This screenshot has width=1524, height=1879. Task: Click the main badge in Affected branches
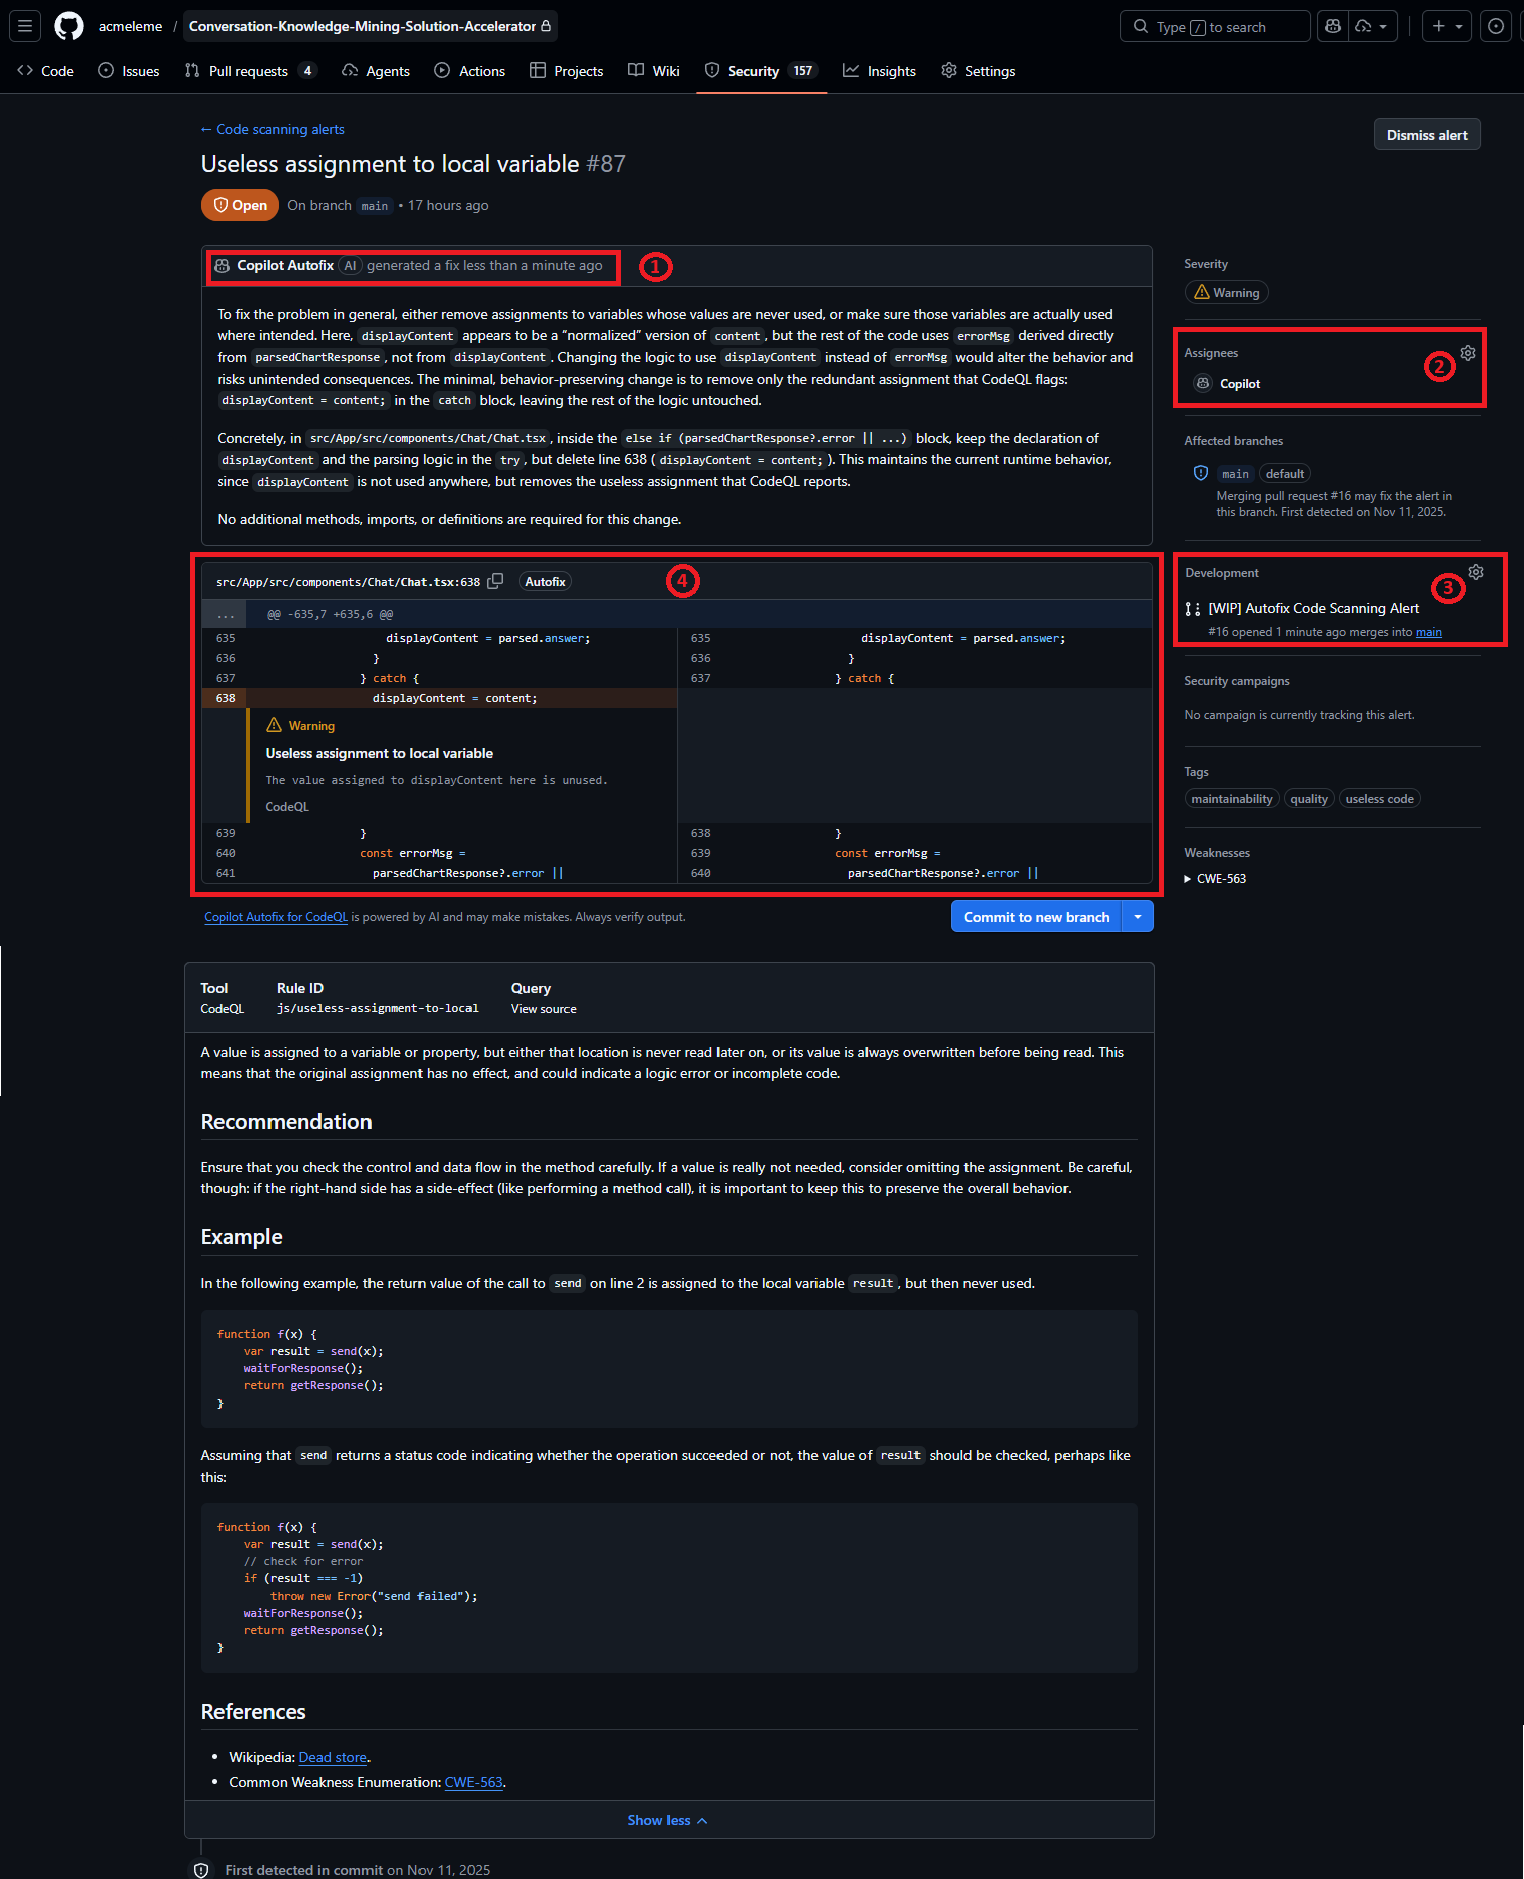coord(1235,474)
